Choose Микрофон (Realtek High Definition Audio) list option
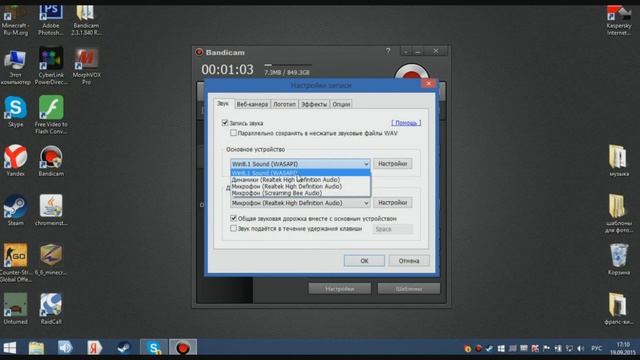The height and width of the screenshot is (360, 640). point(300,186)
